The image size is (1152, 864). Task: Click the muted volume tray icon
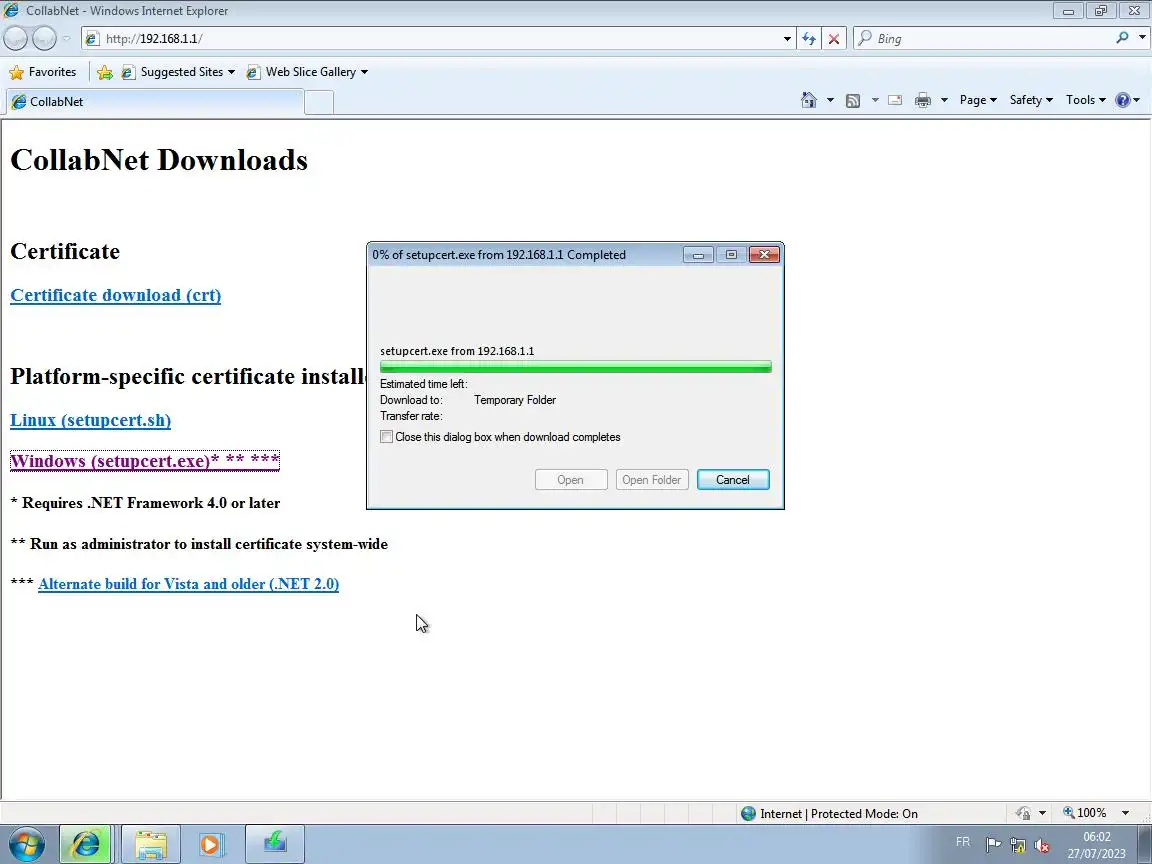[1042, 845]
